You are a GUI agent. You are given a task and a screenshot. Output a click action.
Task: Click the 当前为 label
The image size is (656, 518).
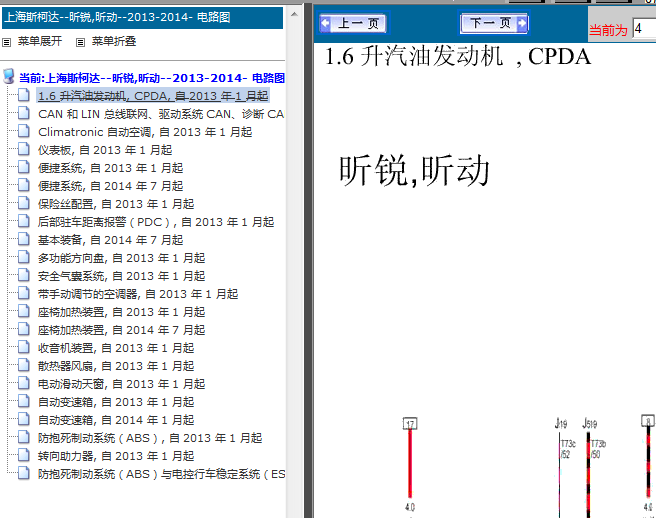tap(608, 30)
